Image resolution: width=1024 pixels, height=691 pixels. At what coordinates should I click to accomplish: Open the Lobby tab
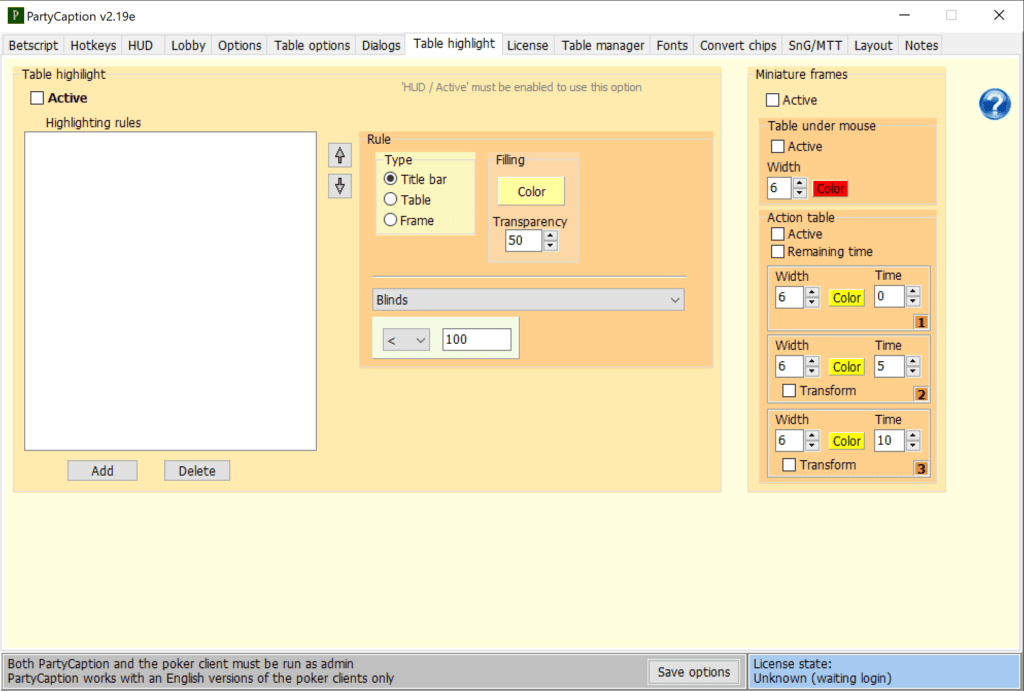point(188,45)
